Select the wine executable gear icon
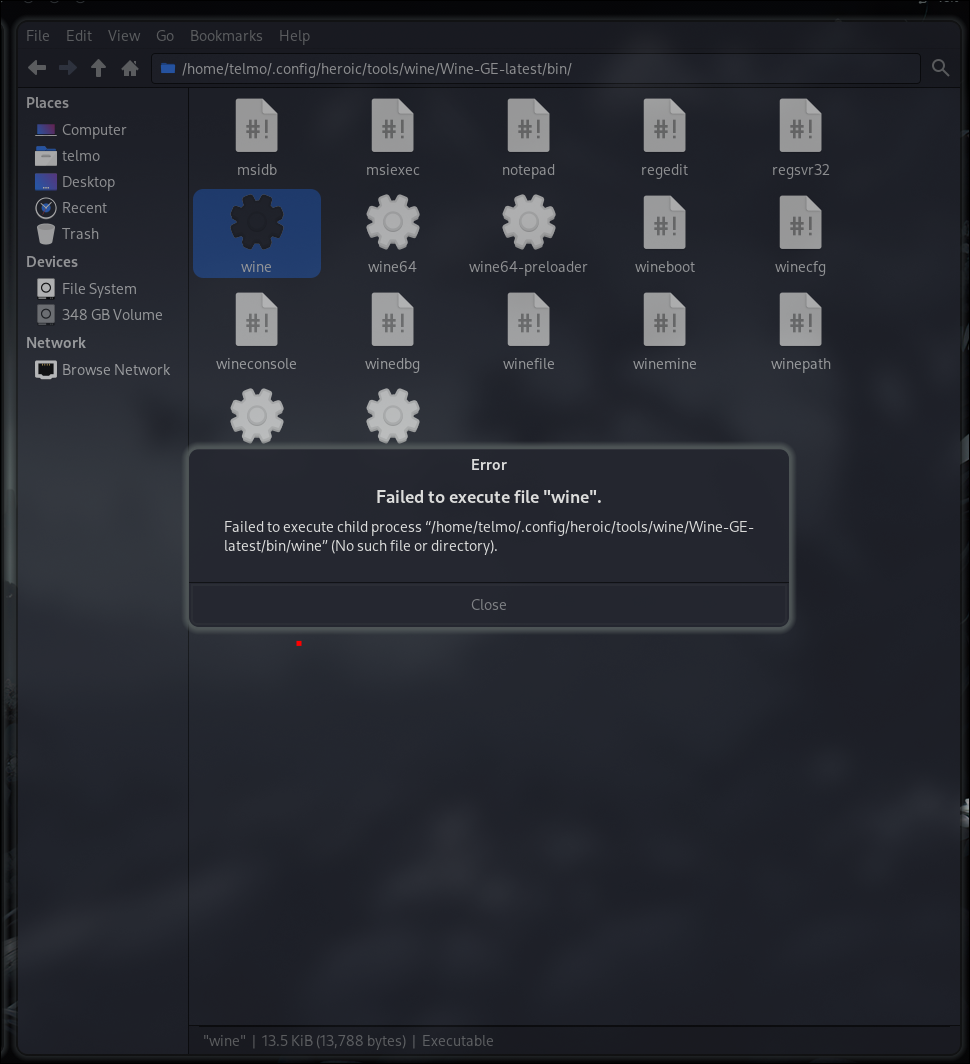970x1064 pixels. [257, 223]
